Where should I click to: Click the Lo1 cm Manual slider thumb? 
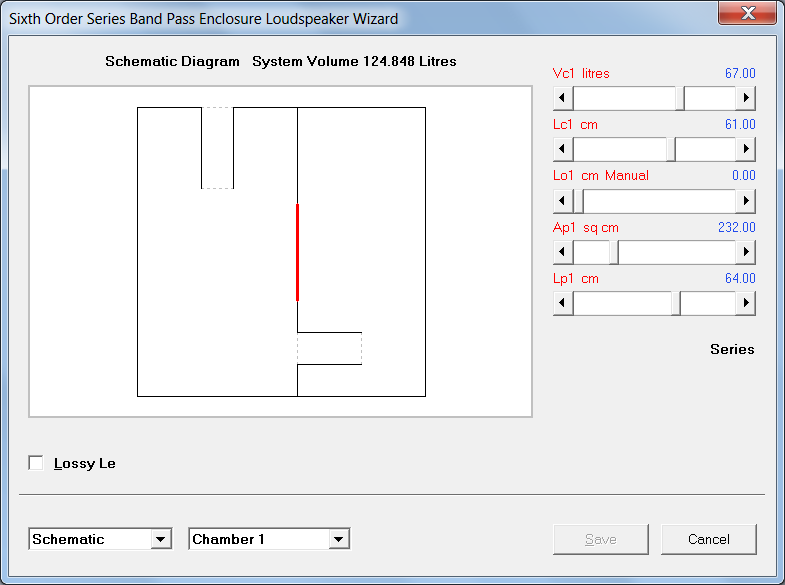click(x=578, y=201)
